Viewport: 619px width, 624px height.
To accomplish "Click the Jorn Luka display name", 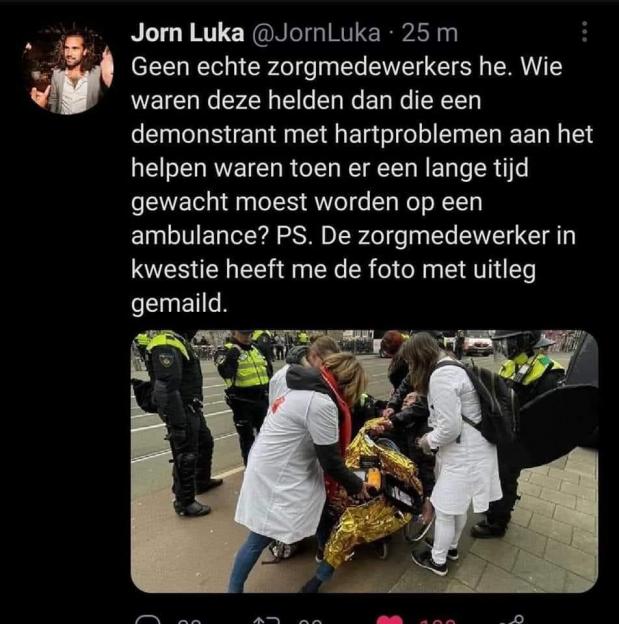I will click(x=187, y=33).
